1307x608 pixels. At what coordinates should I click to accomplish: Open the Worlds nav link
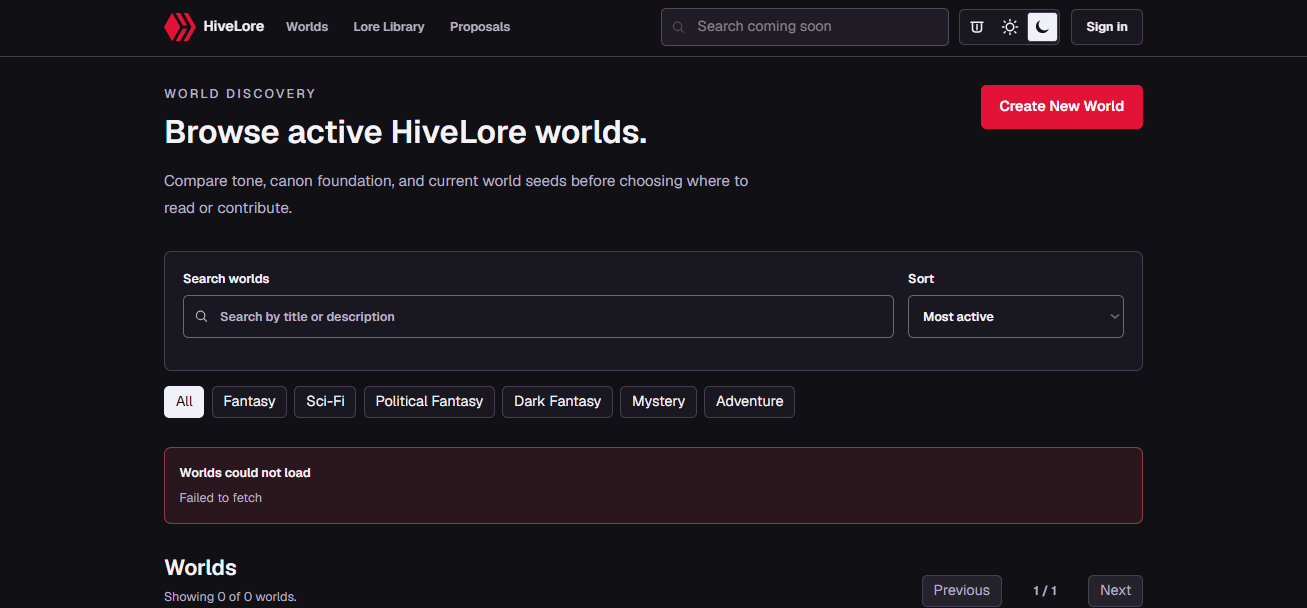point(307,27)
